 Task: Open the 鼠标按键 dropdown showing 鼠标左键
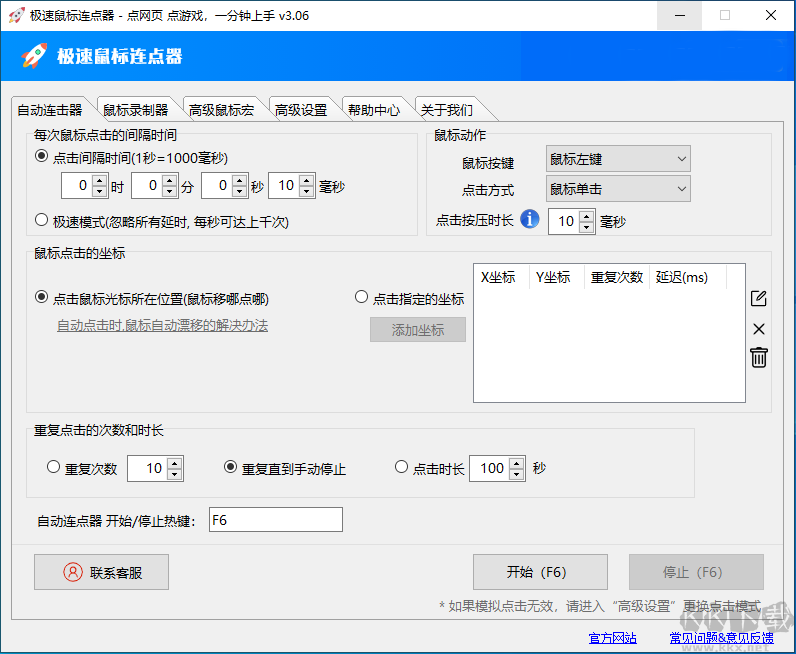coord(618,159)
